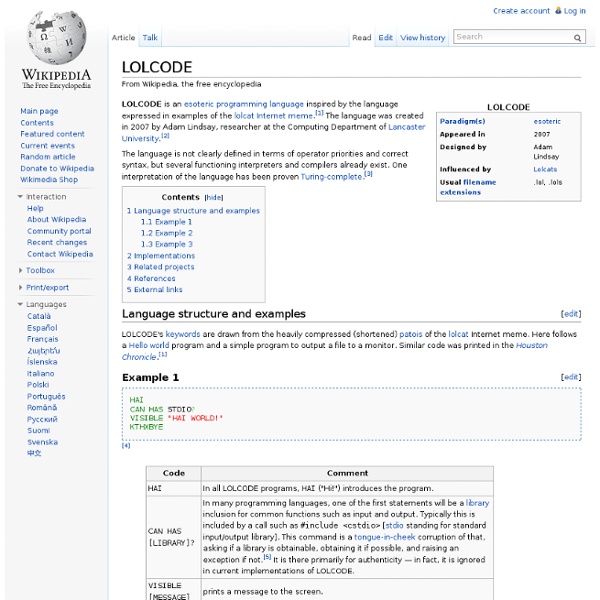Screen dimensions: 600x600
Task: Open the Turing-complete link
Action: coord(331,177)
